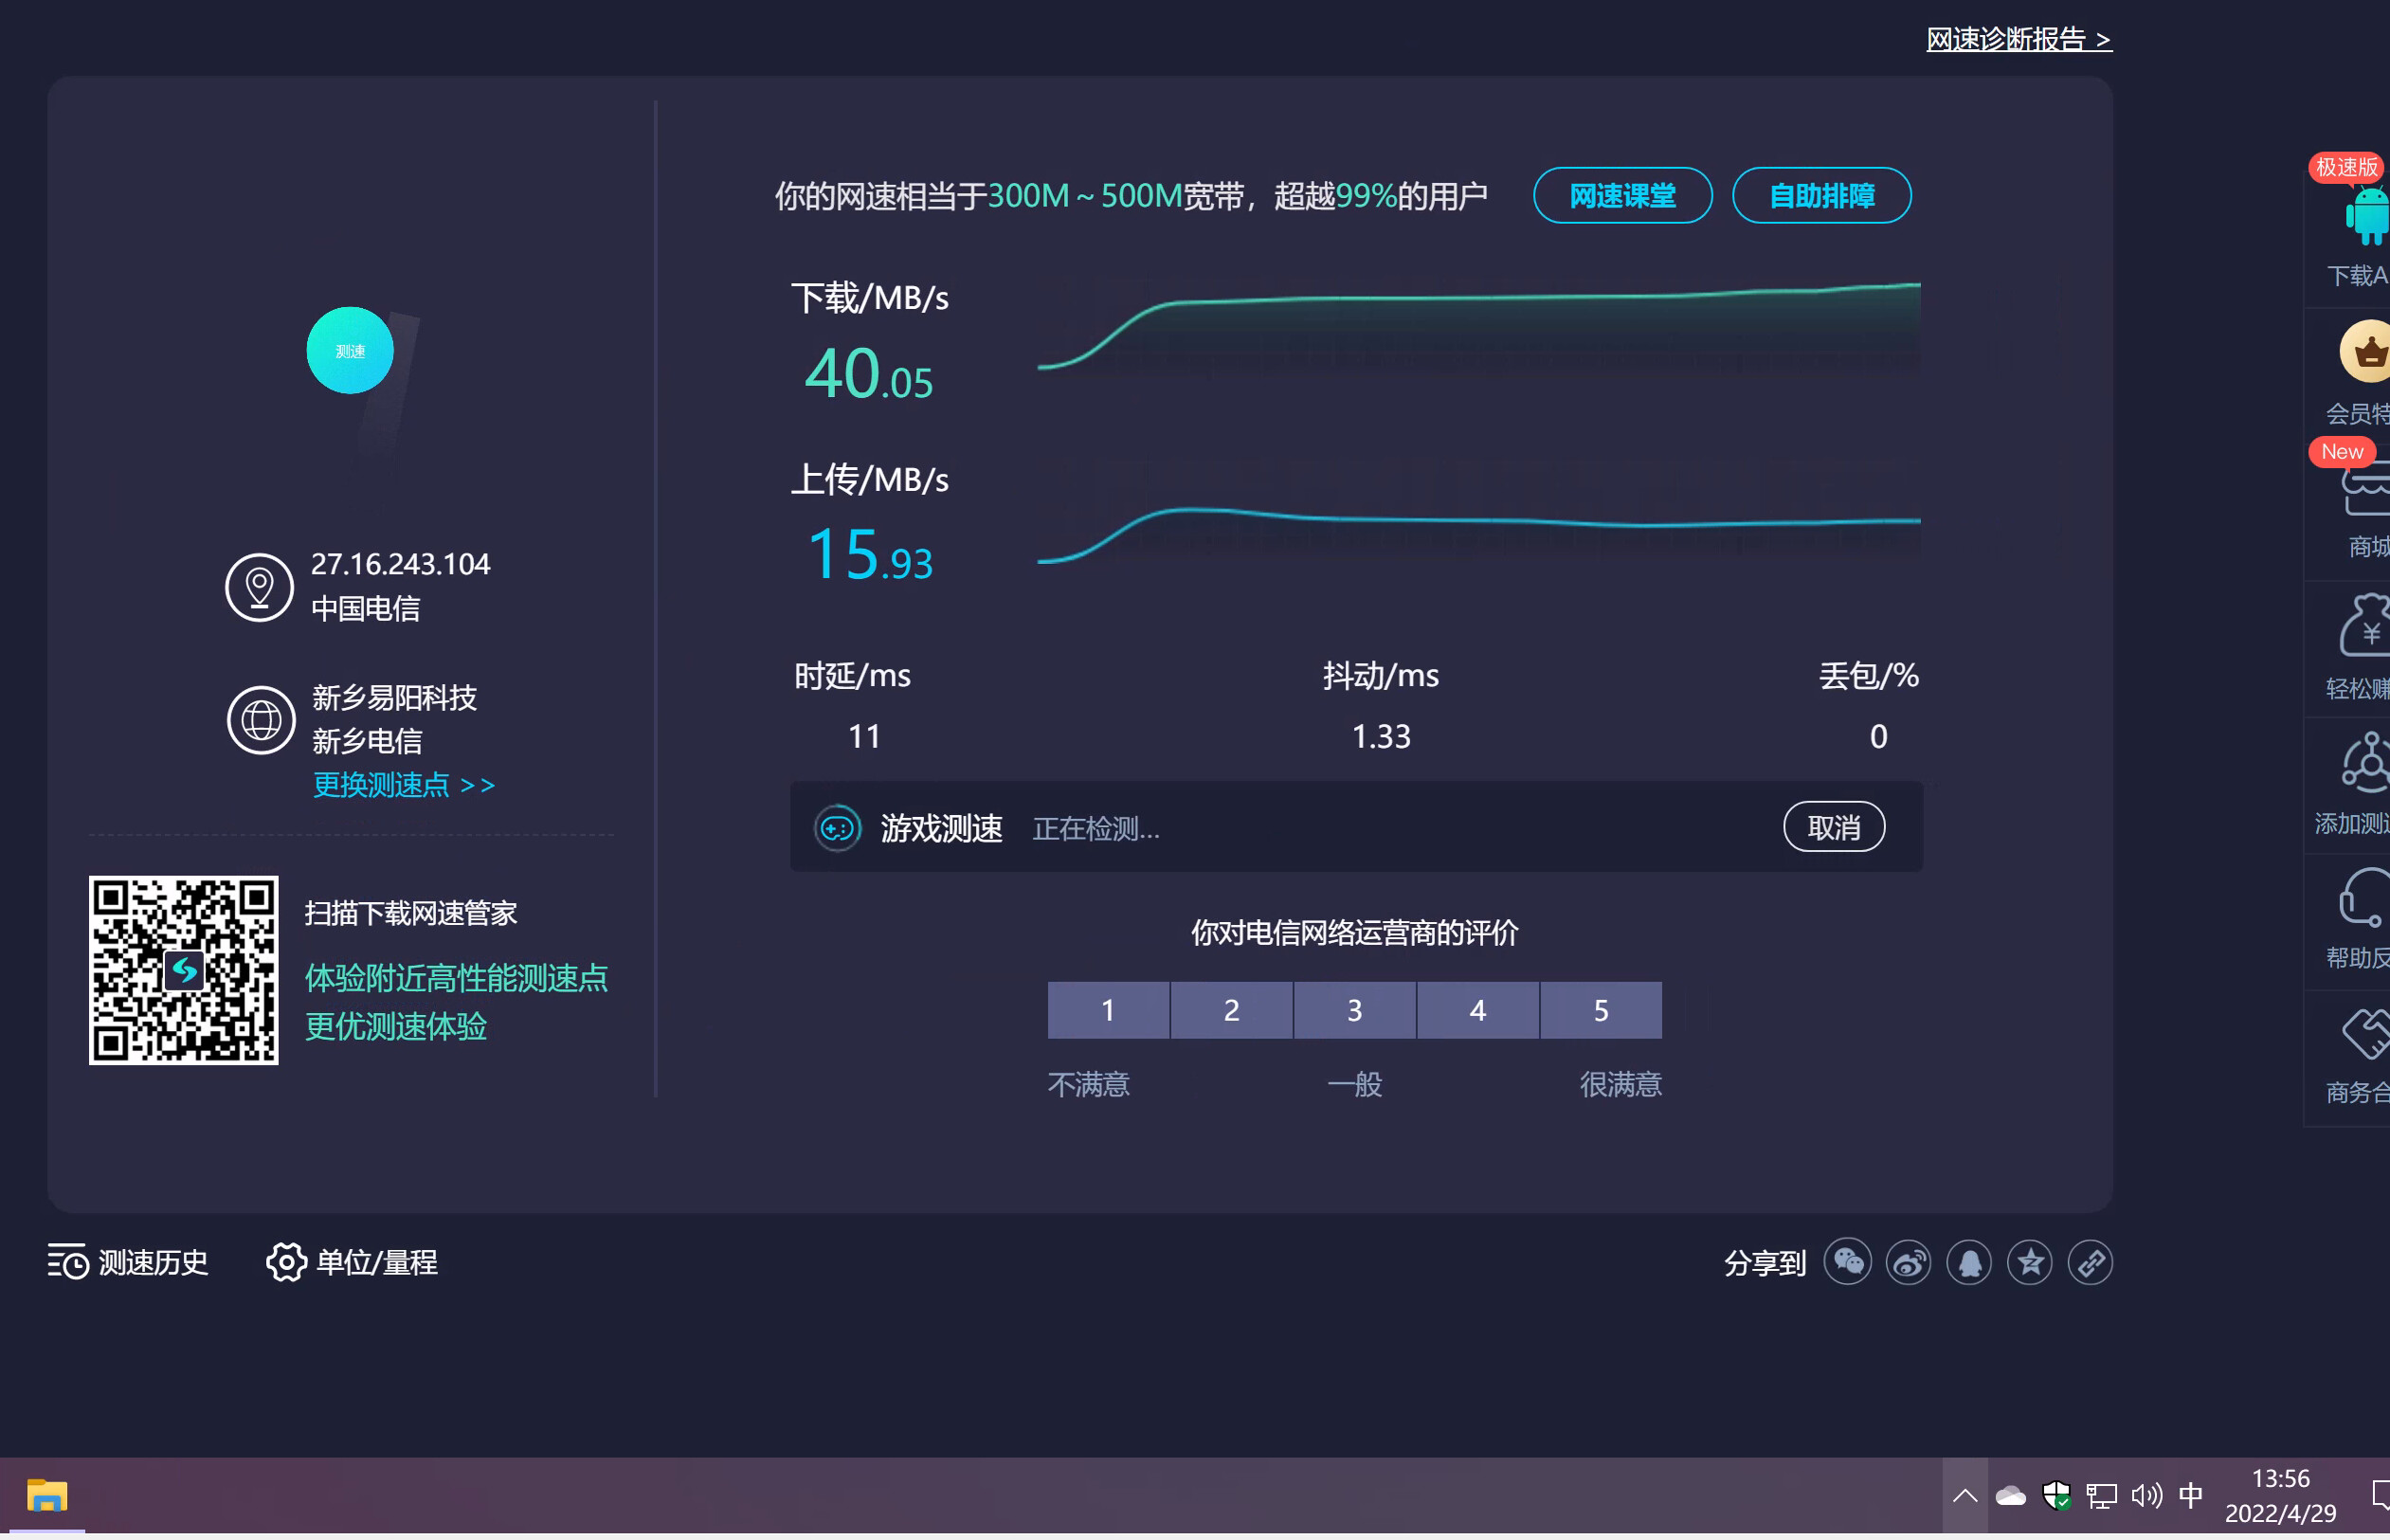Choose rating 5 很满意

(x=1600, y=1010)
